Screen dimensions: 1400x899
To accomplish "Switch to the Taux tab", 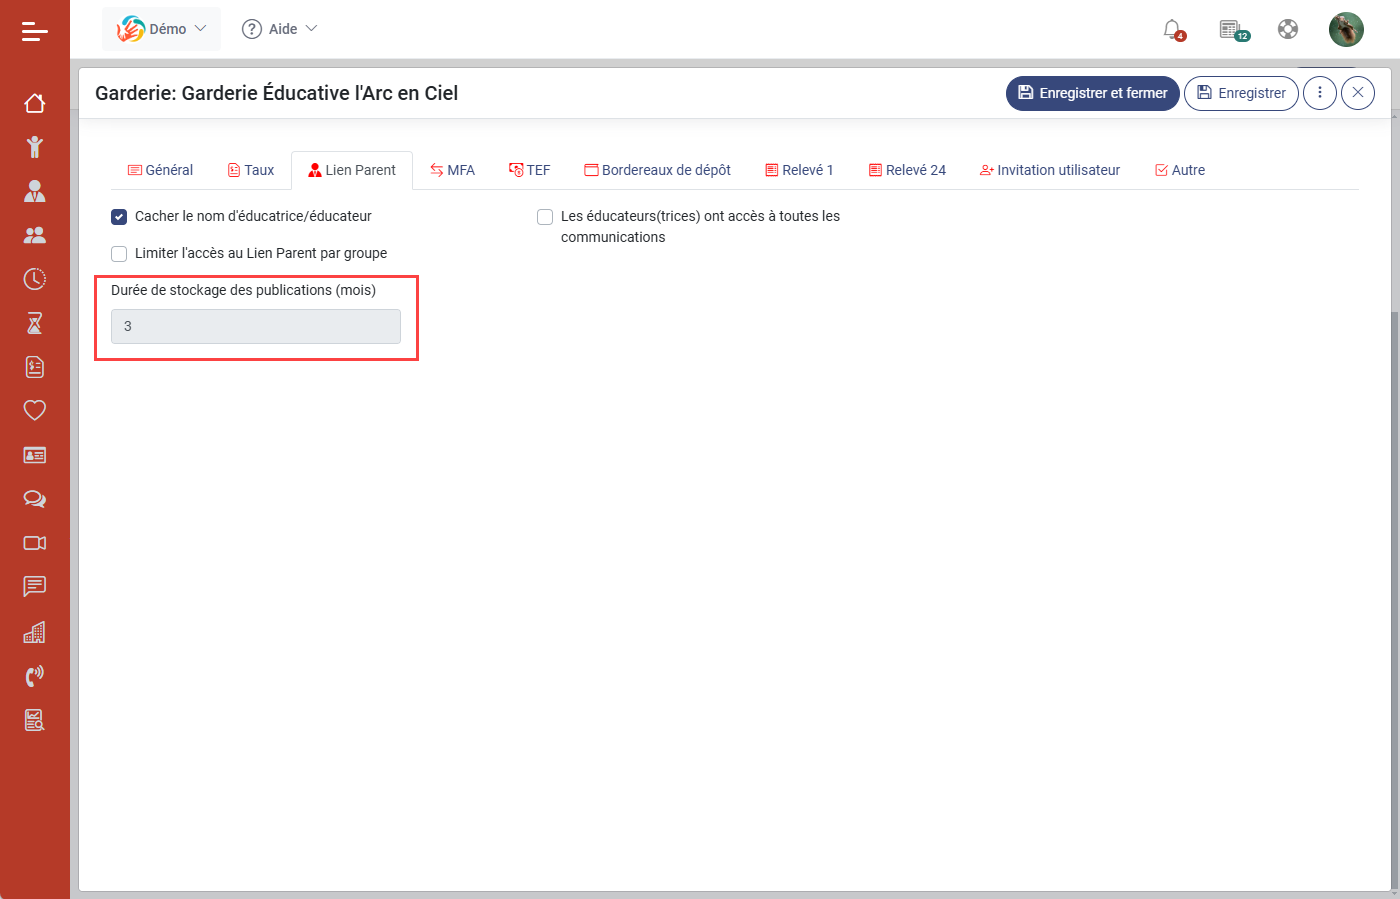I will pyautogui.click(x=251, y=170).
